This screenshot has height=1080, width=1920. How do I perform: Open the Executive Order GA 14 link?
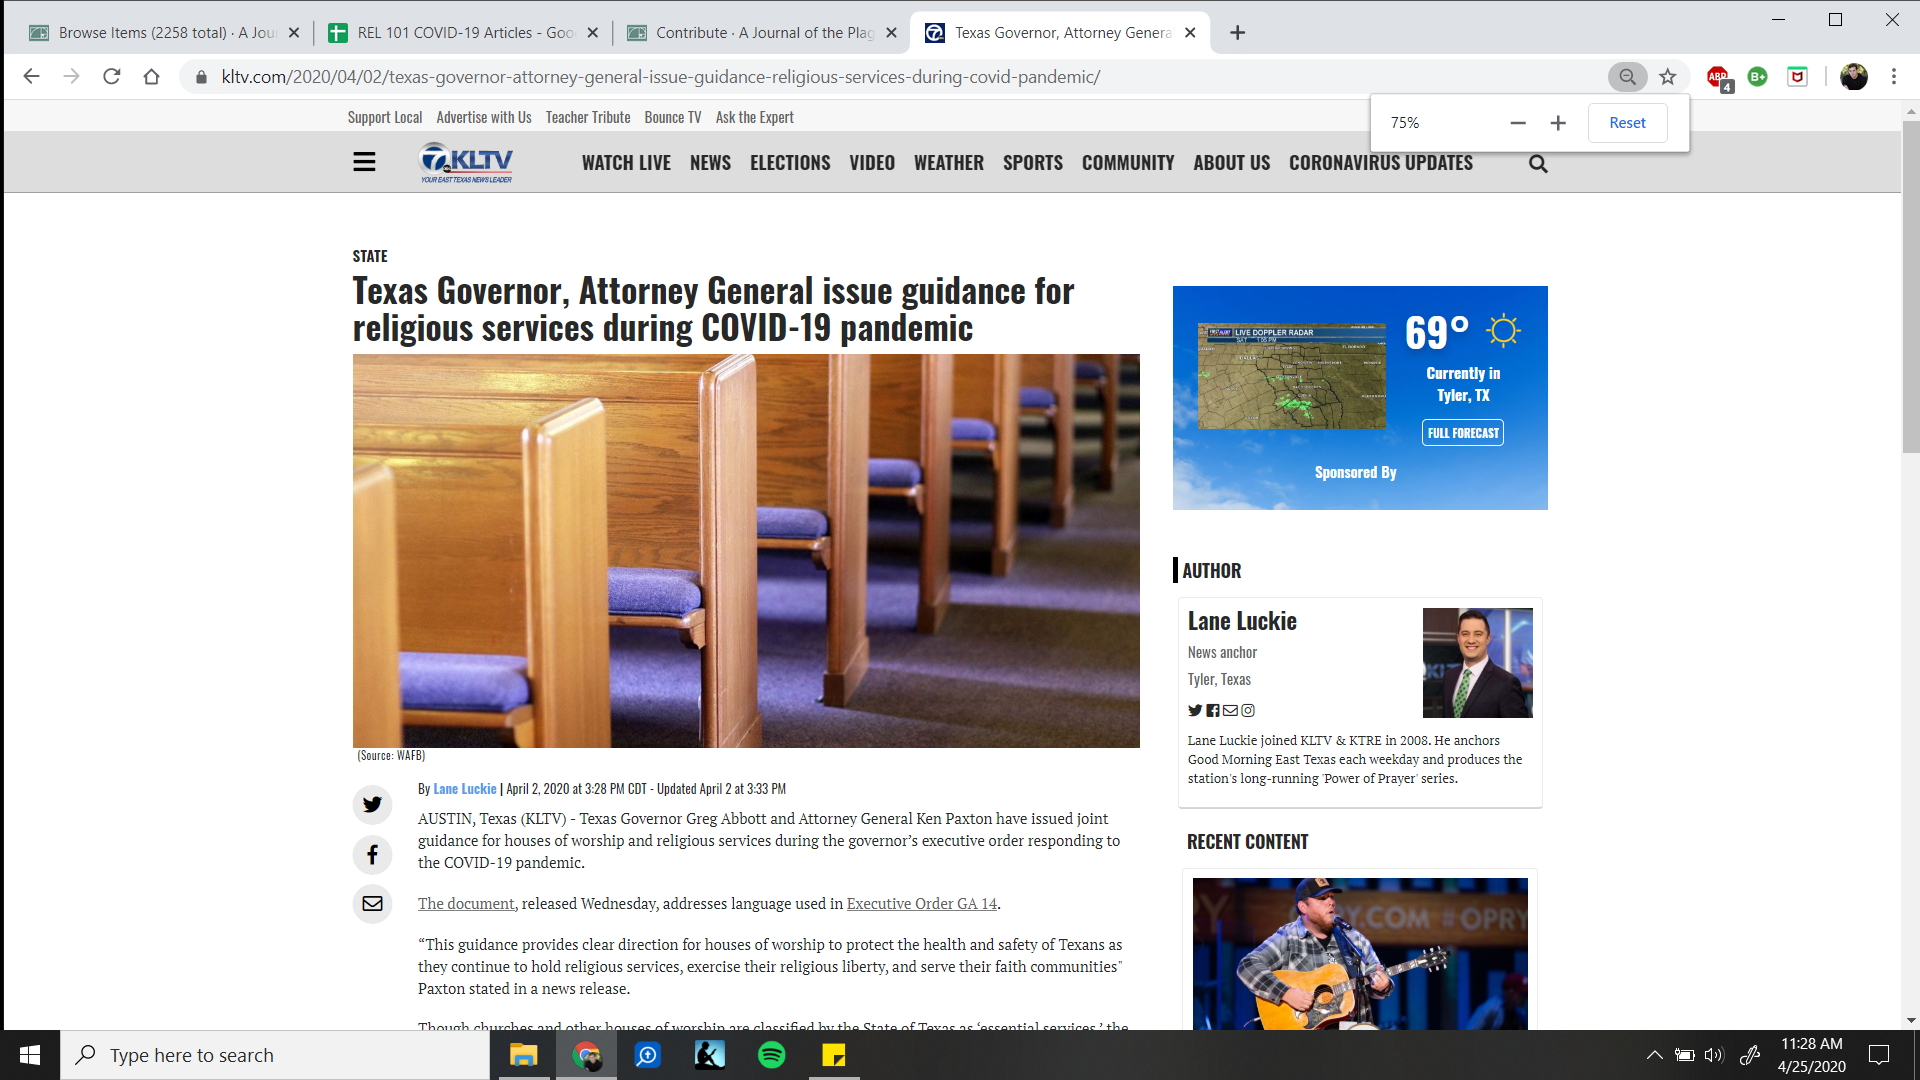[921, 904]
